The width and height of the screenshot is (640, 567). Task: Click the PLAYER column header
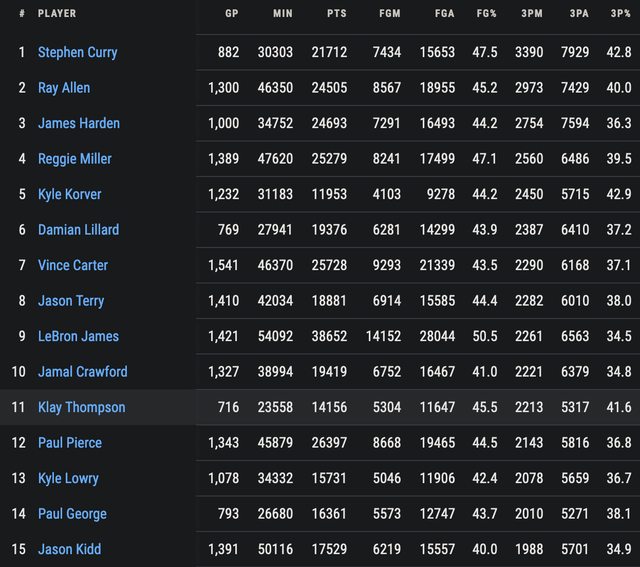click(57, 14)
